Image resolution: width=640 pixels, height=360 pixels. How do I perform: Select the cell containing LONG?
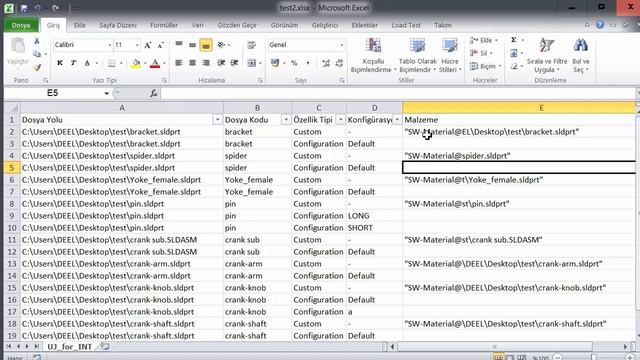pos(374,216)
